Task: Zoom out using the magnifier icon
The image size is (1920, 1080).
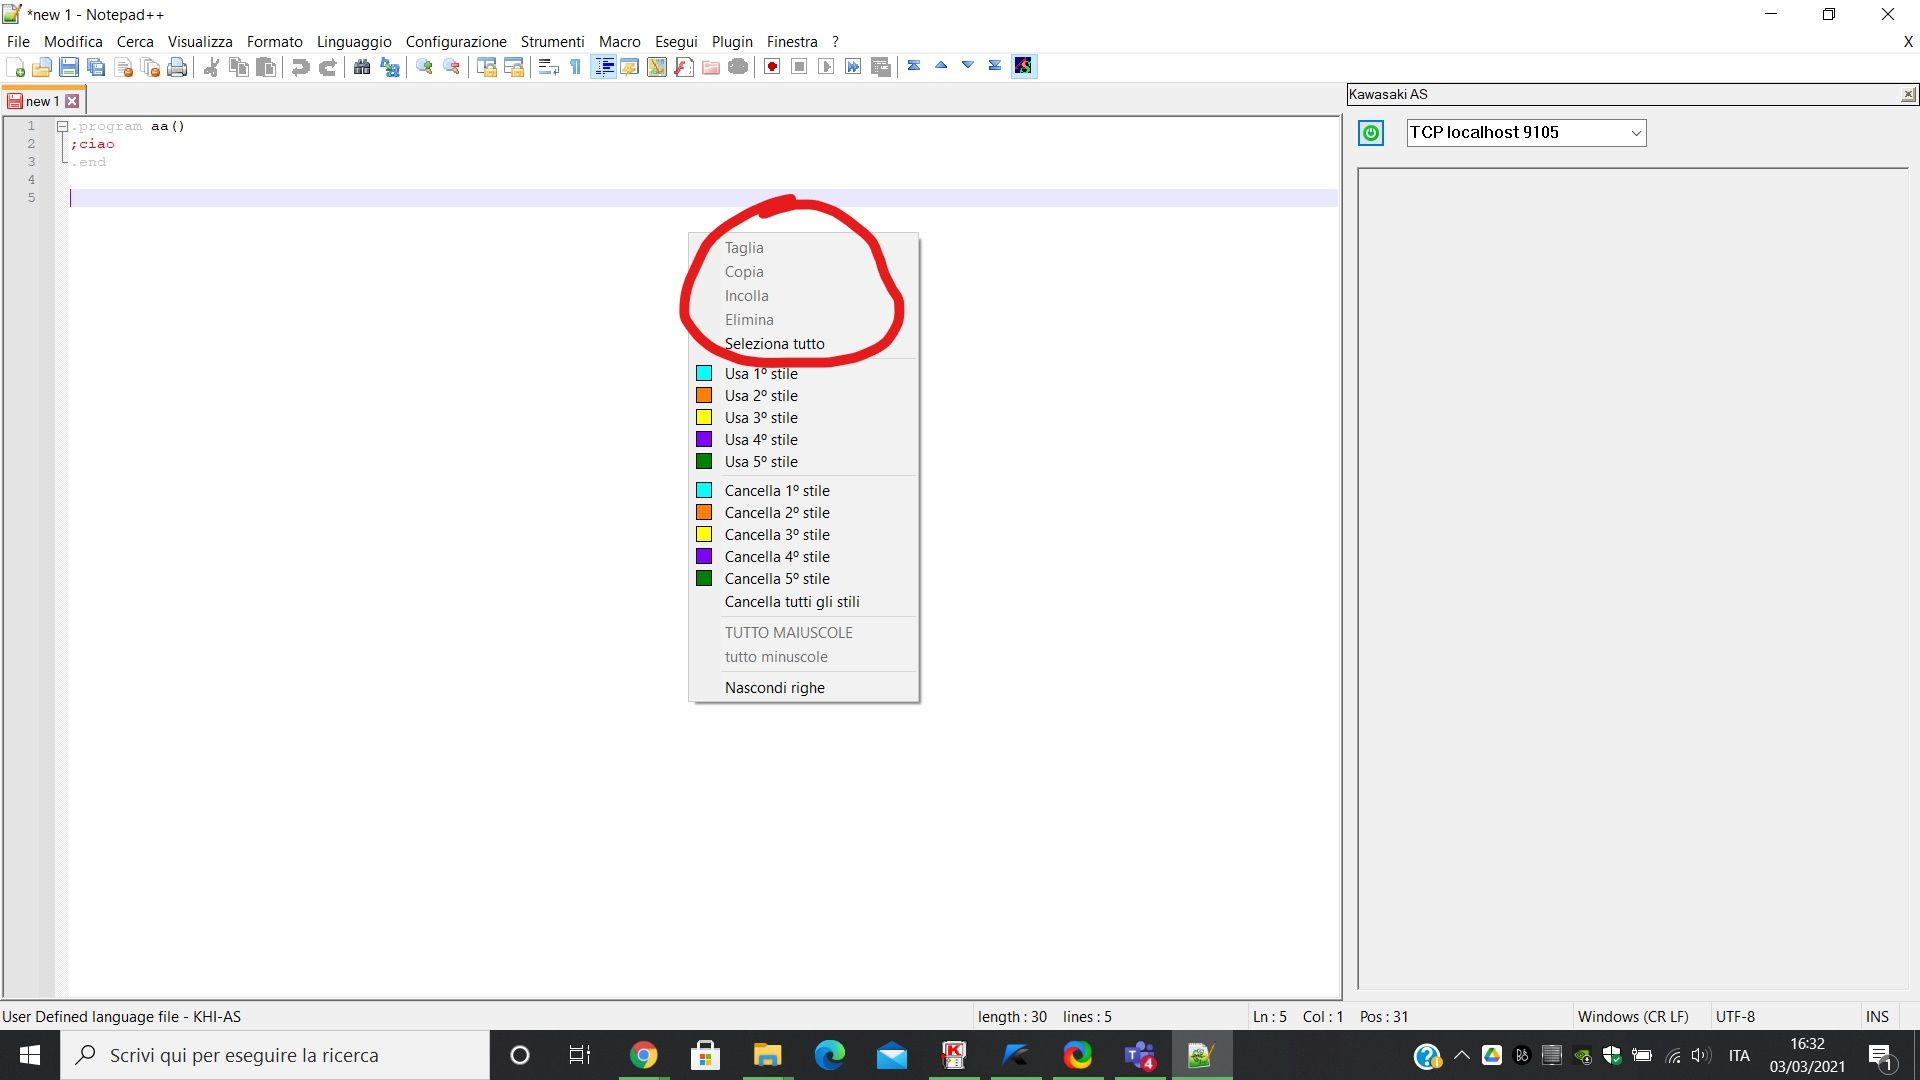Action: point(451,67)
